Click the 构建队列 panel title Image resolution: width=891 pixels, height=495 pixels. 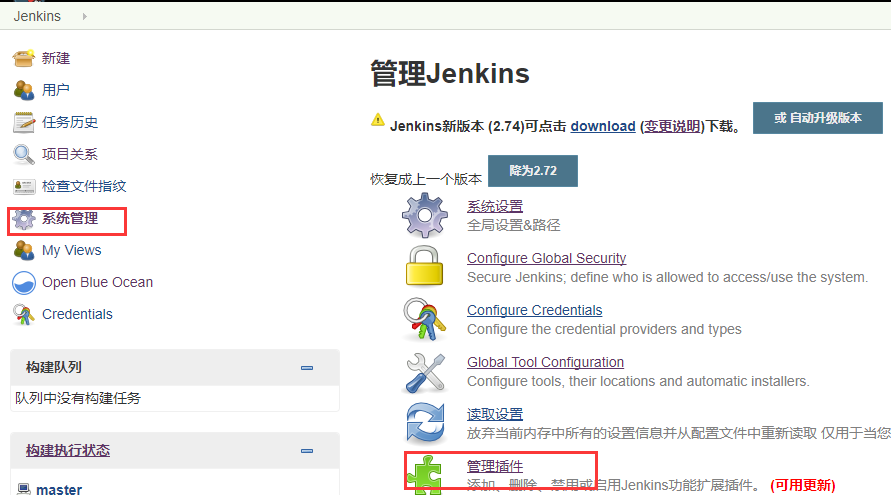pyautogui.click(x=54, y=367)
